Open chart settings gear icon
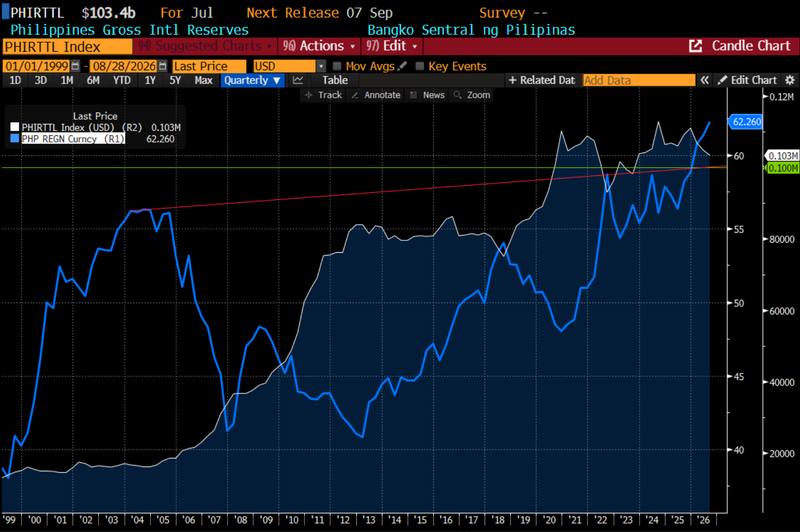 point(789,80)
